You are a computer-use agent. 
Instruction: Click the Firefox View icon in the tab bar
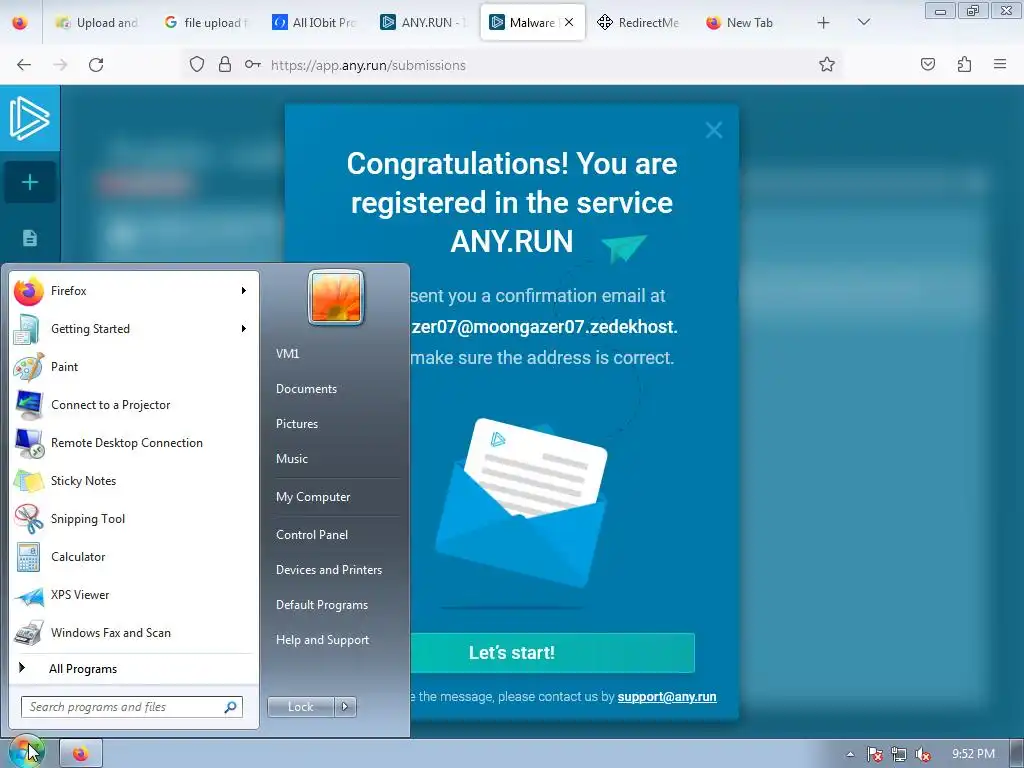[20, 23]
